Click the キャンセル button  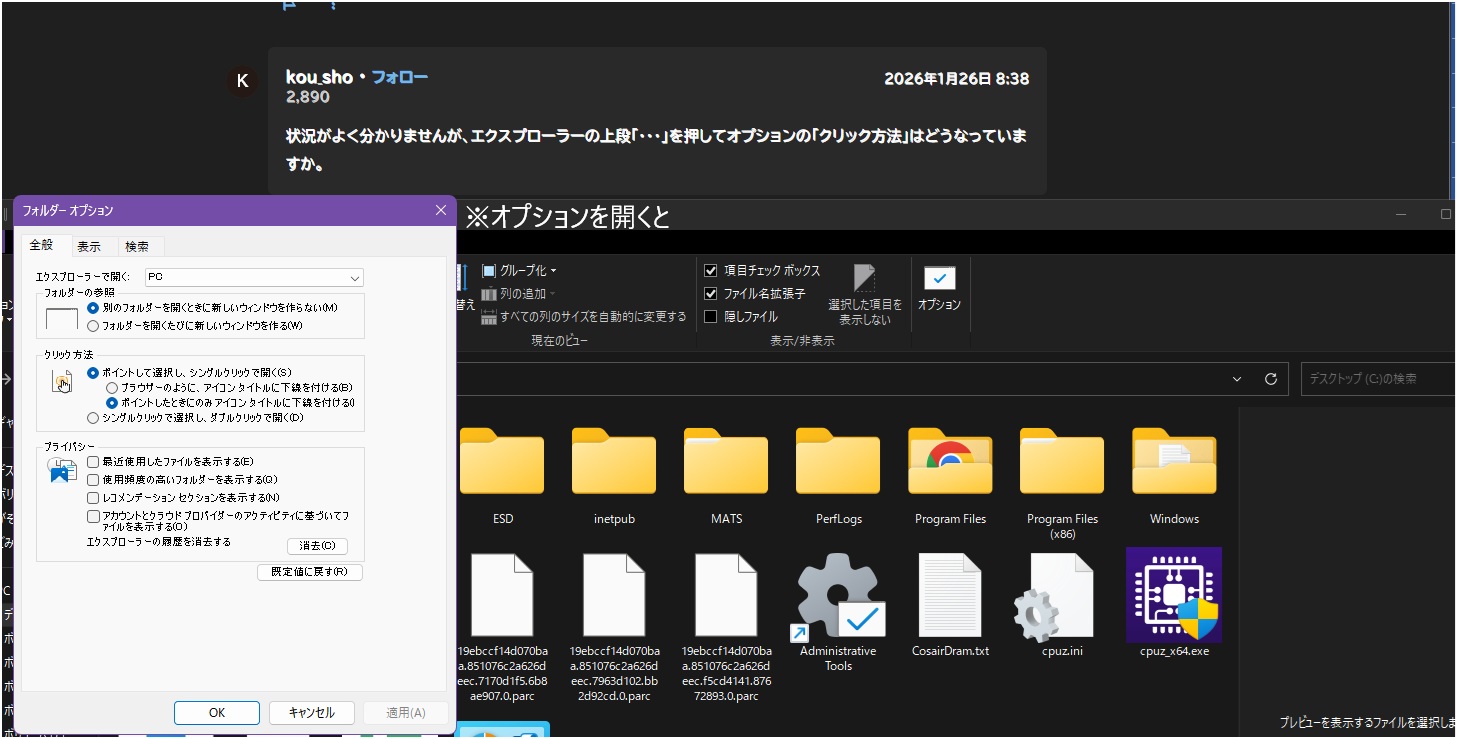pyautogui.click(x=312, y=713)
